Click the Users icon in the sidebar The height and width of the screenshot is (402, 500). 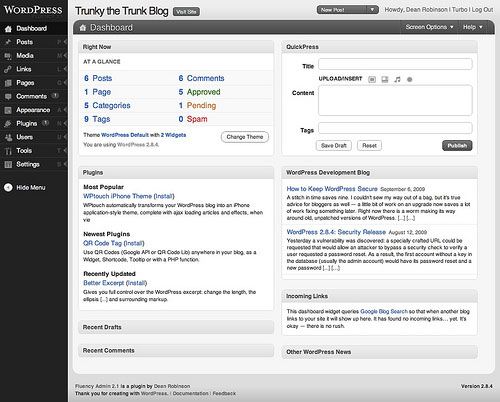[8, 137]
